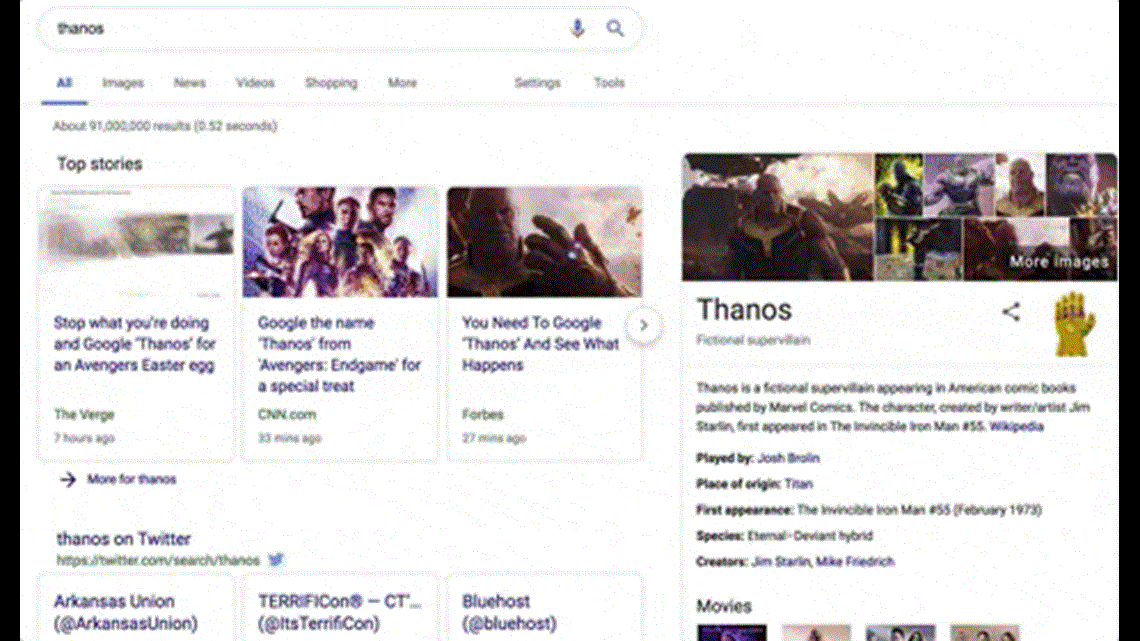Open the twitter.com/search/thanos URL
Screen dimensions: 1140x641
pos(158,560)
